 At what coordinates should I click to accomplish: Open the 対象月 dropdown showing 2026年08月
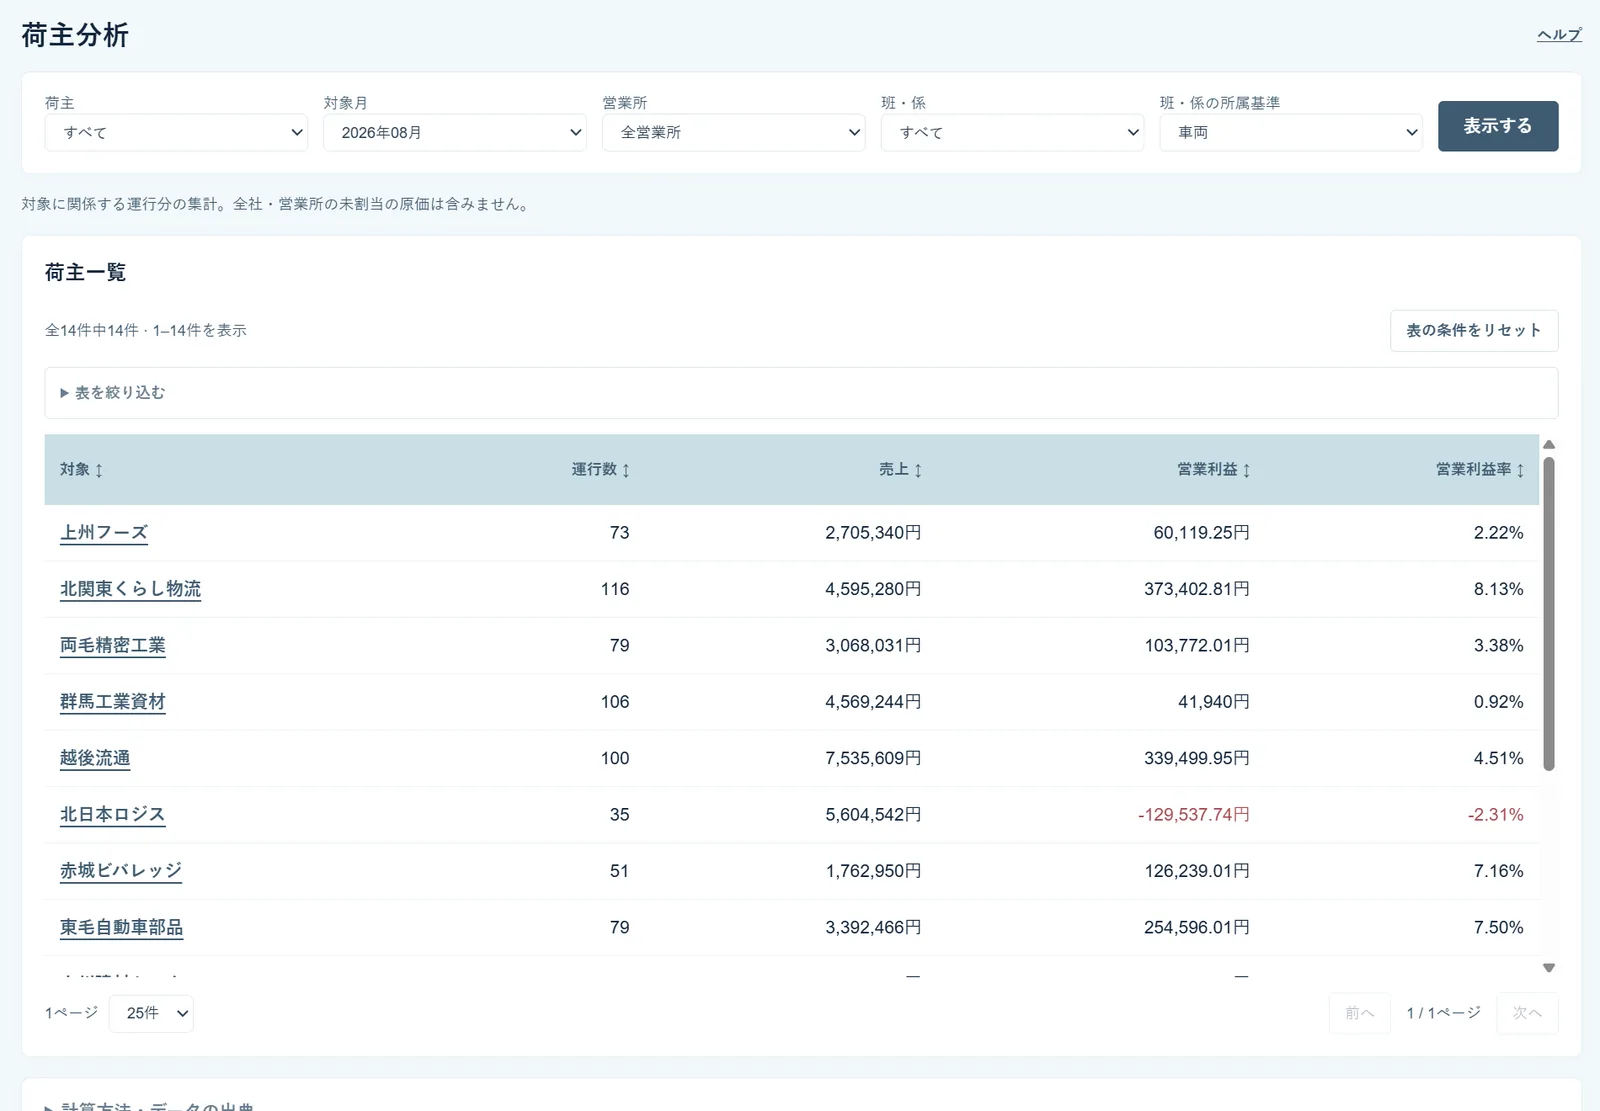(455, 132)
